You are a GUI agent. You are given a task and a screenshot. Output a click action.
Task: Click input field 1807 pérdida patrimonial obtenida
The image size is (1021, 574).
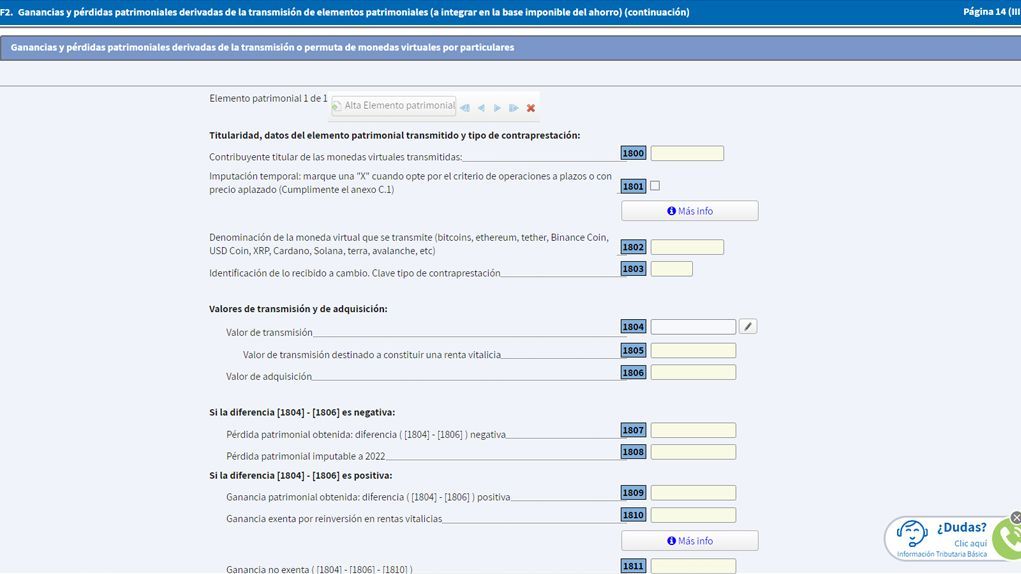693,430
